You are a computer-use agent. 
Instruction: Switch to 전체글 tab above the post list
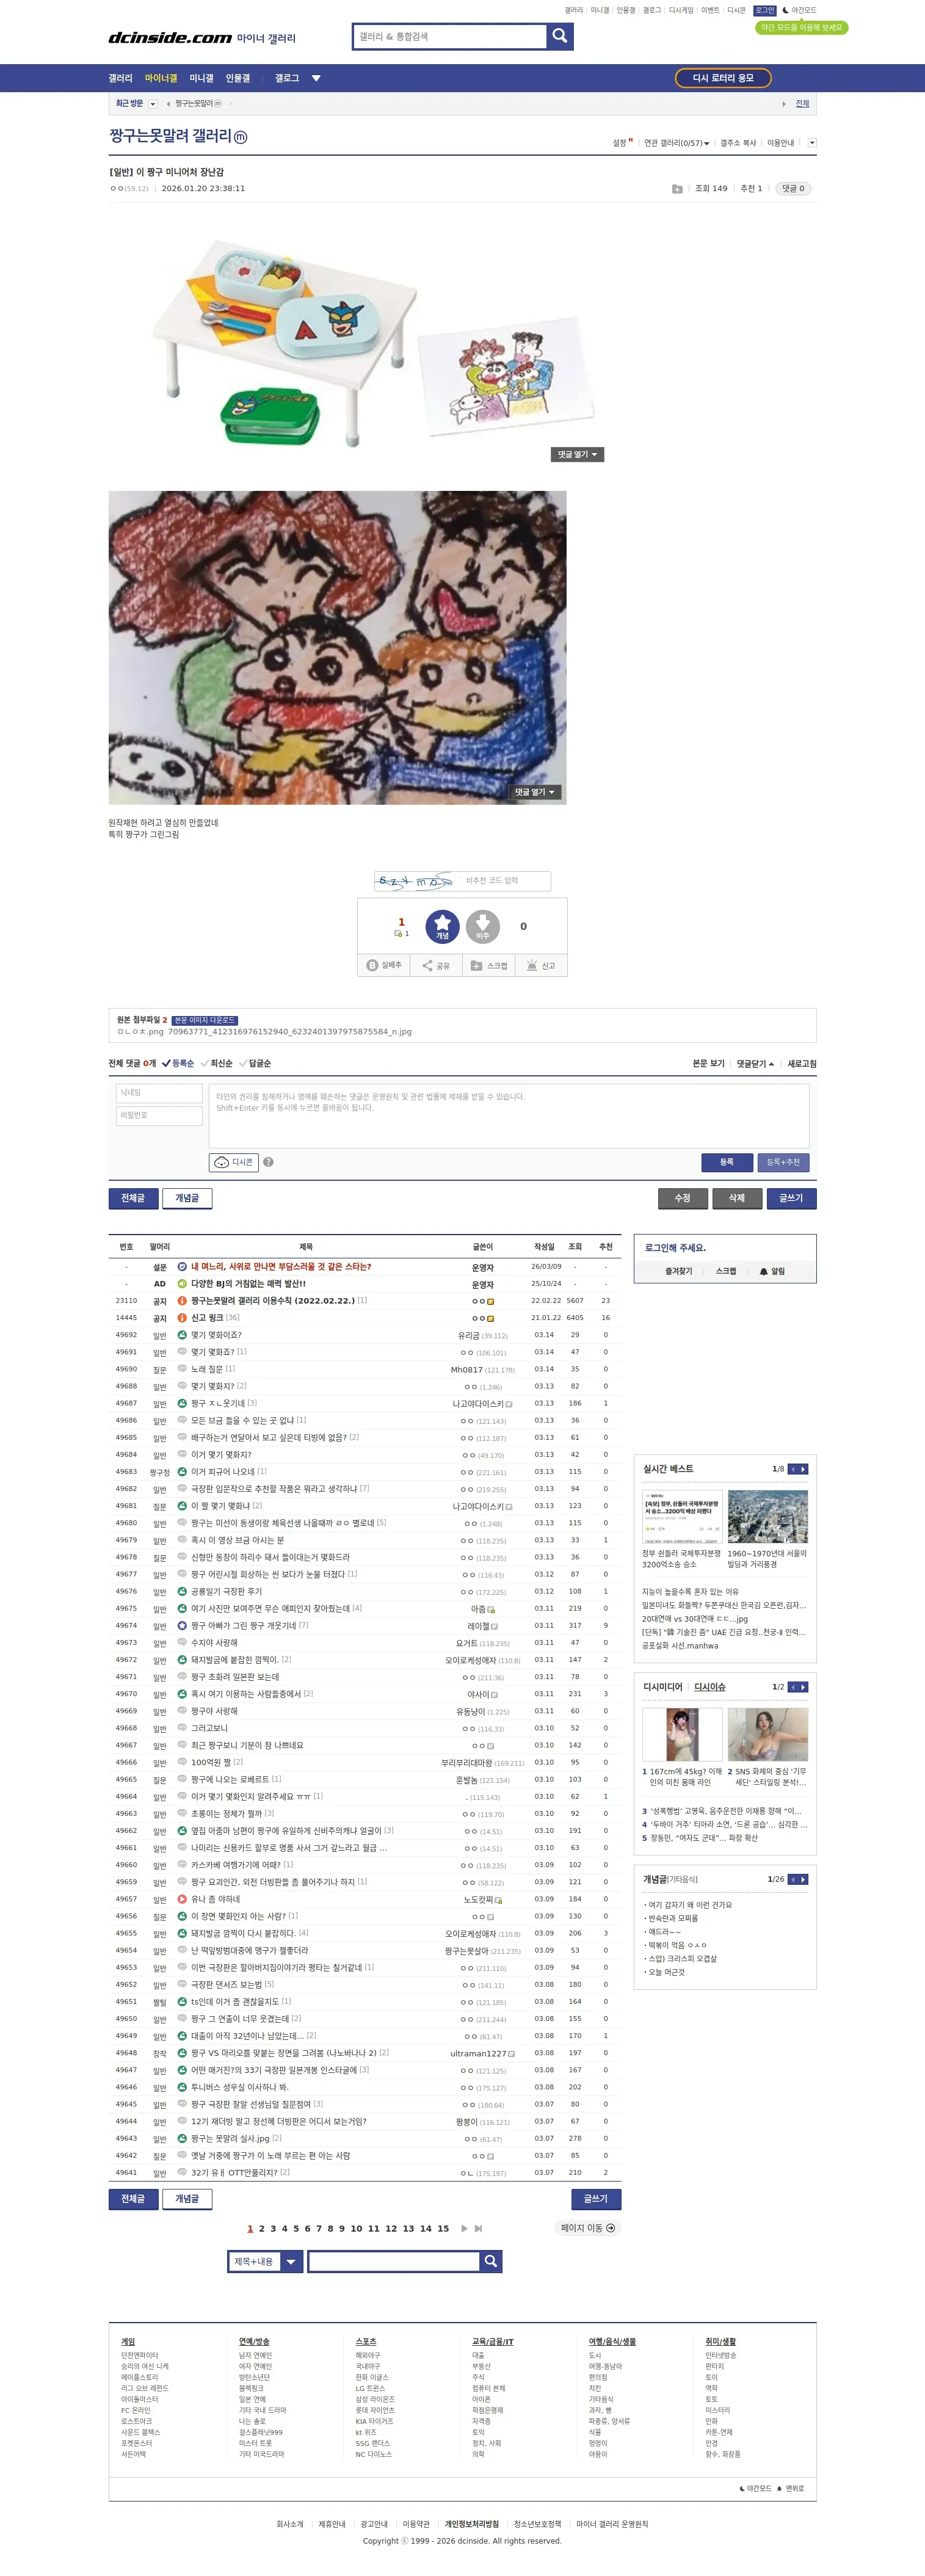click(133, 1198)
